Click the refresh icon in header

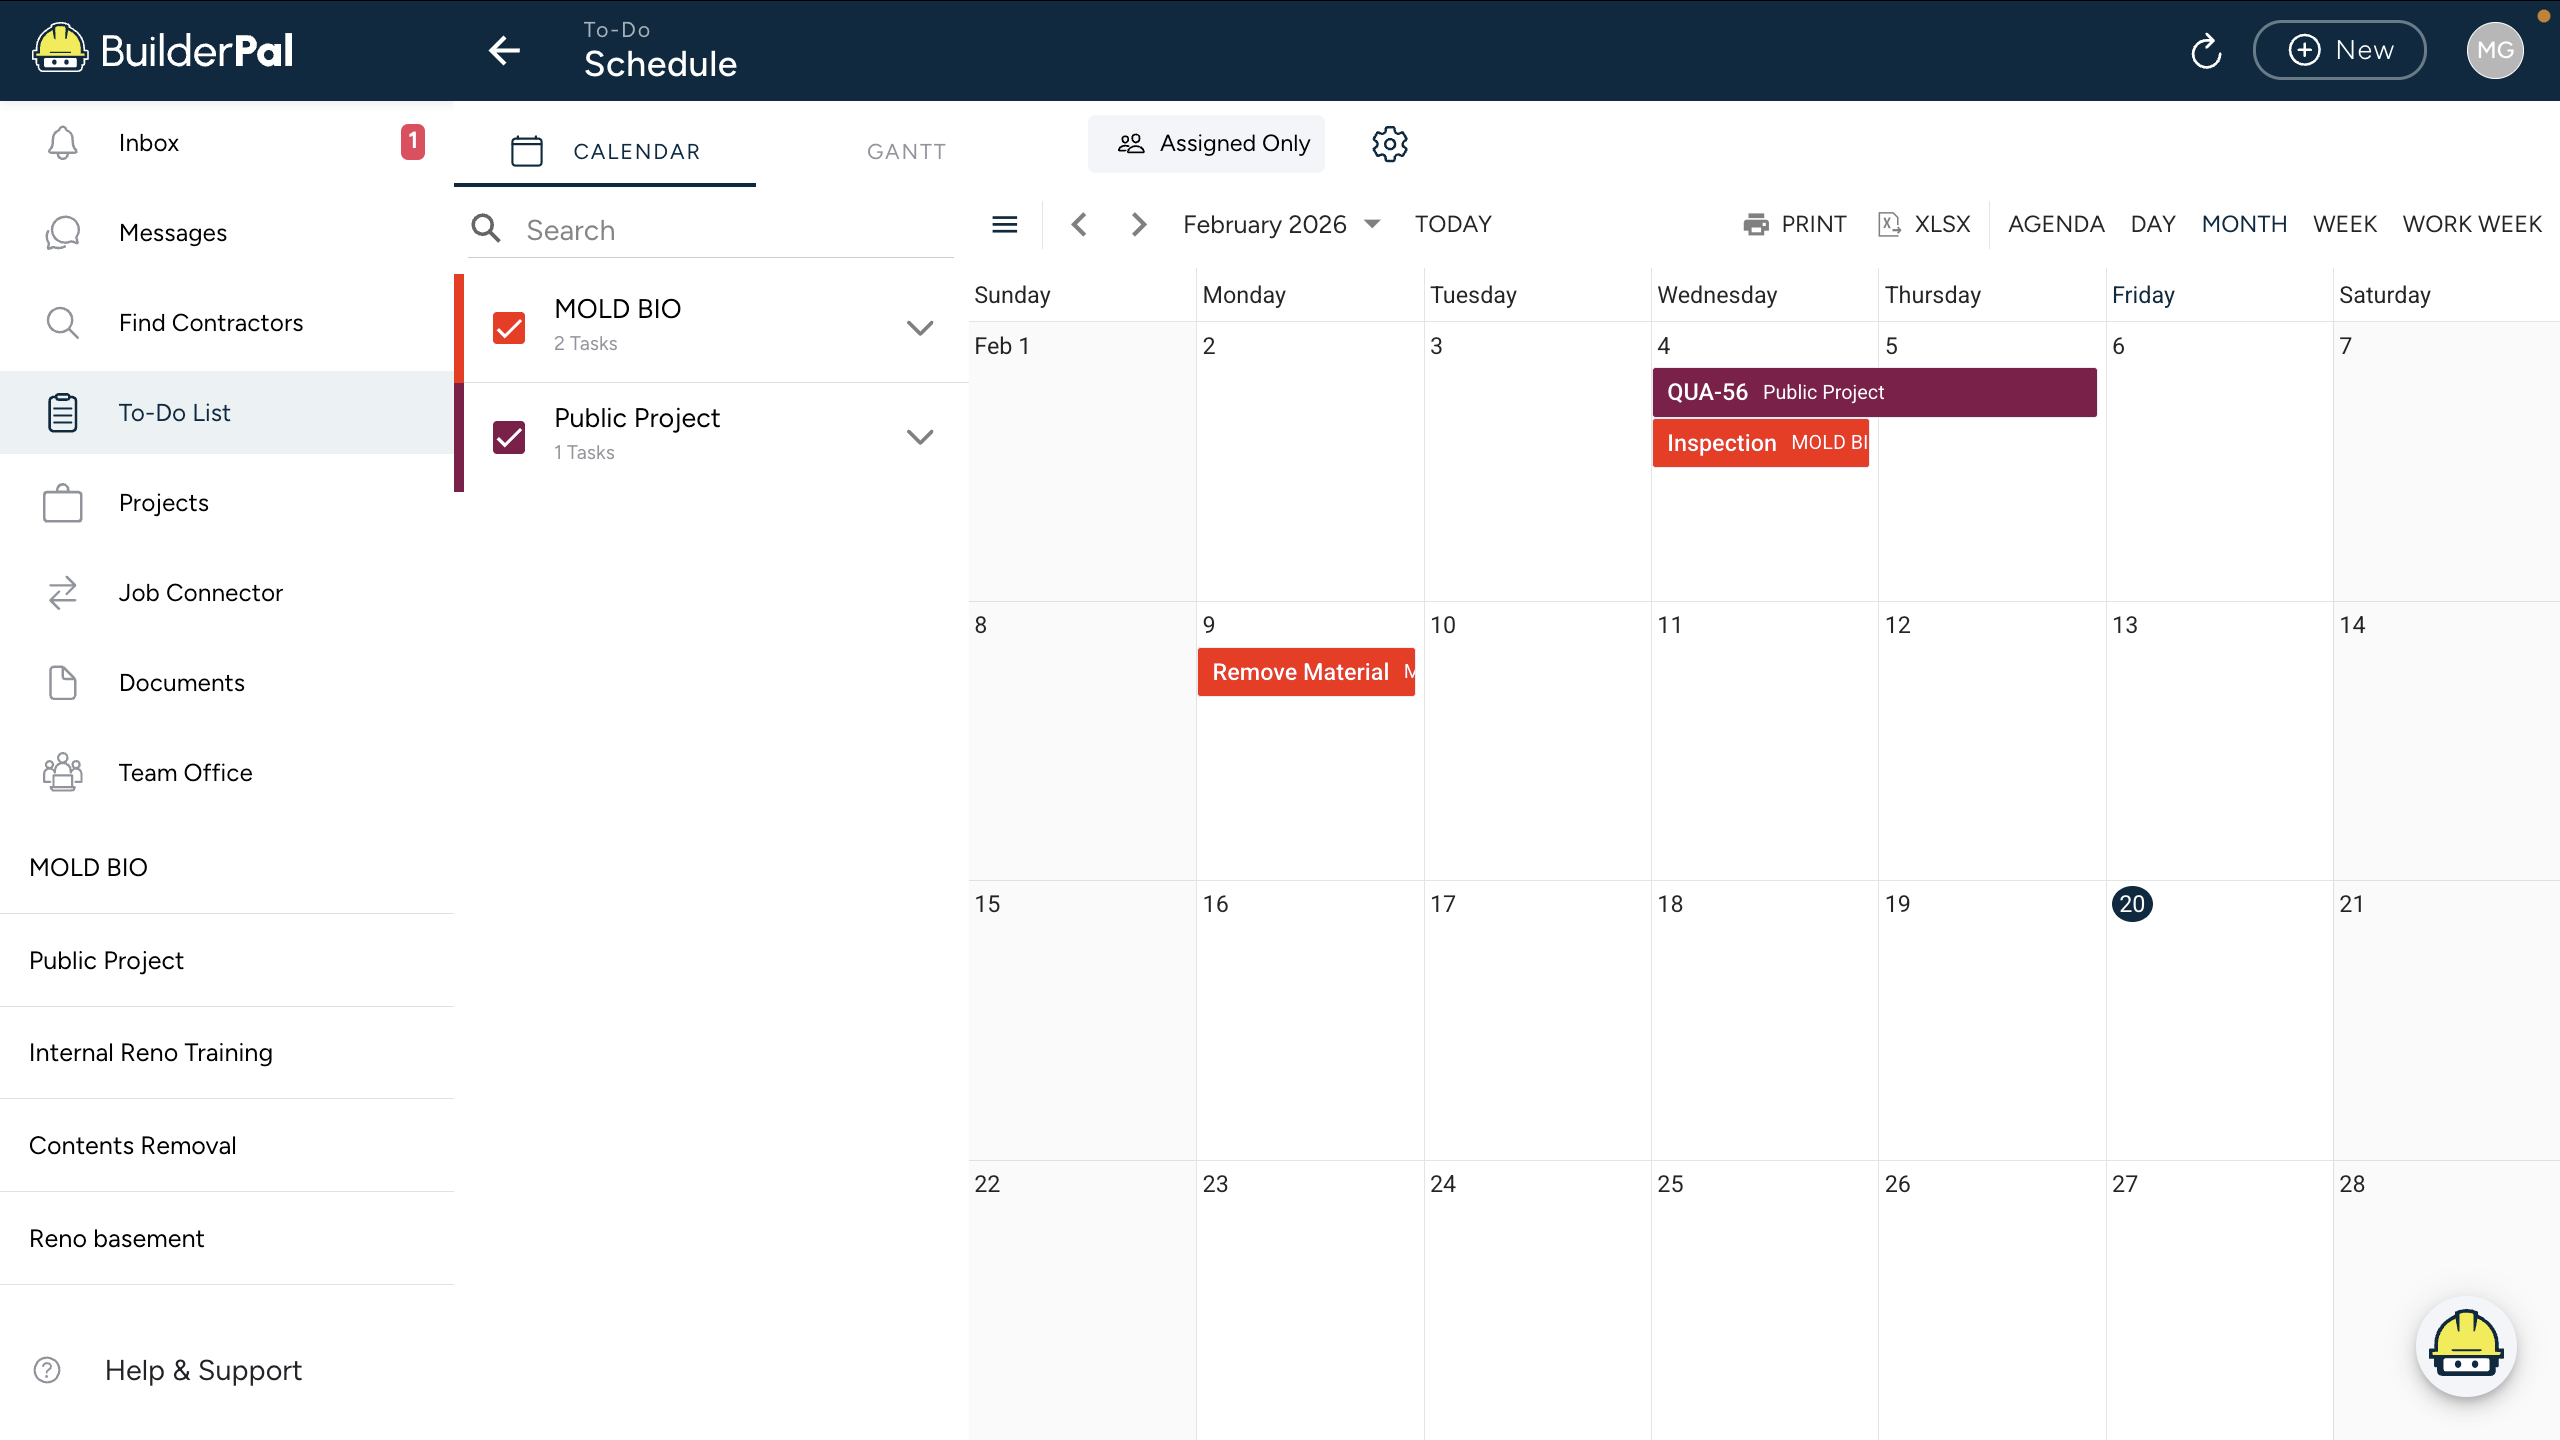[2206, 51]
